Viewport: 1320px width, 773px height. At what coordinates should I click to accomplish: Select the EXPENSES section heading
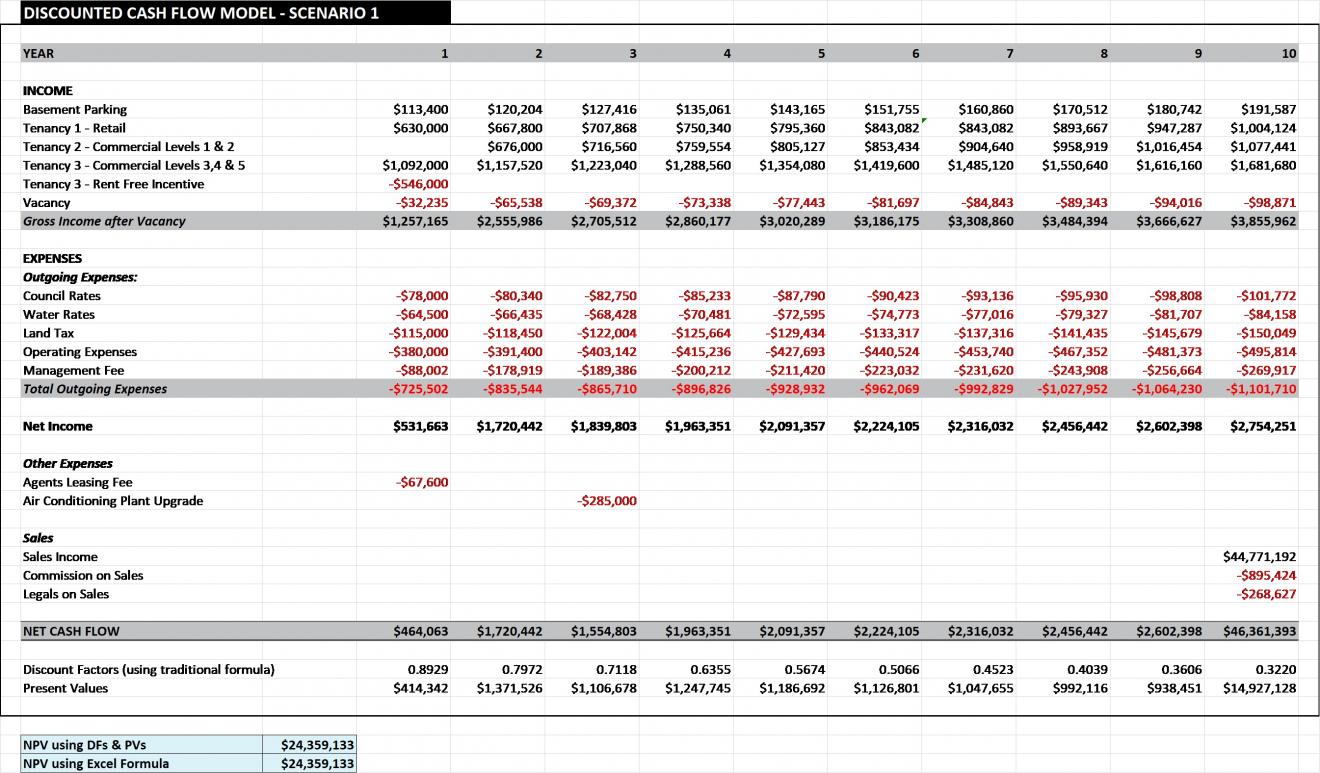pos(53,258)
